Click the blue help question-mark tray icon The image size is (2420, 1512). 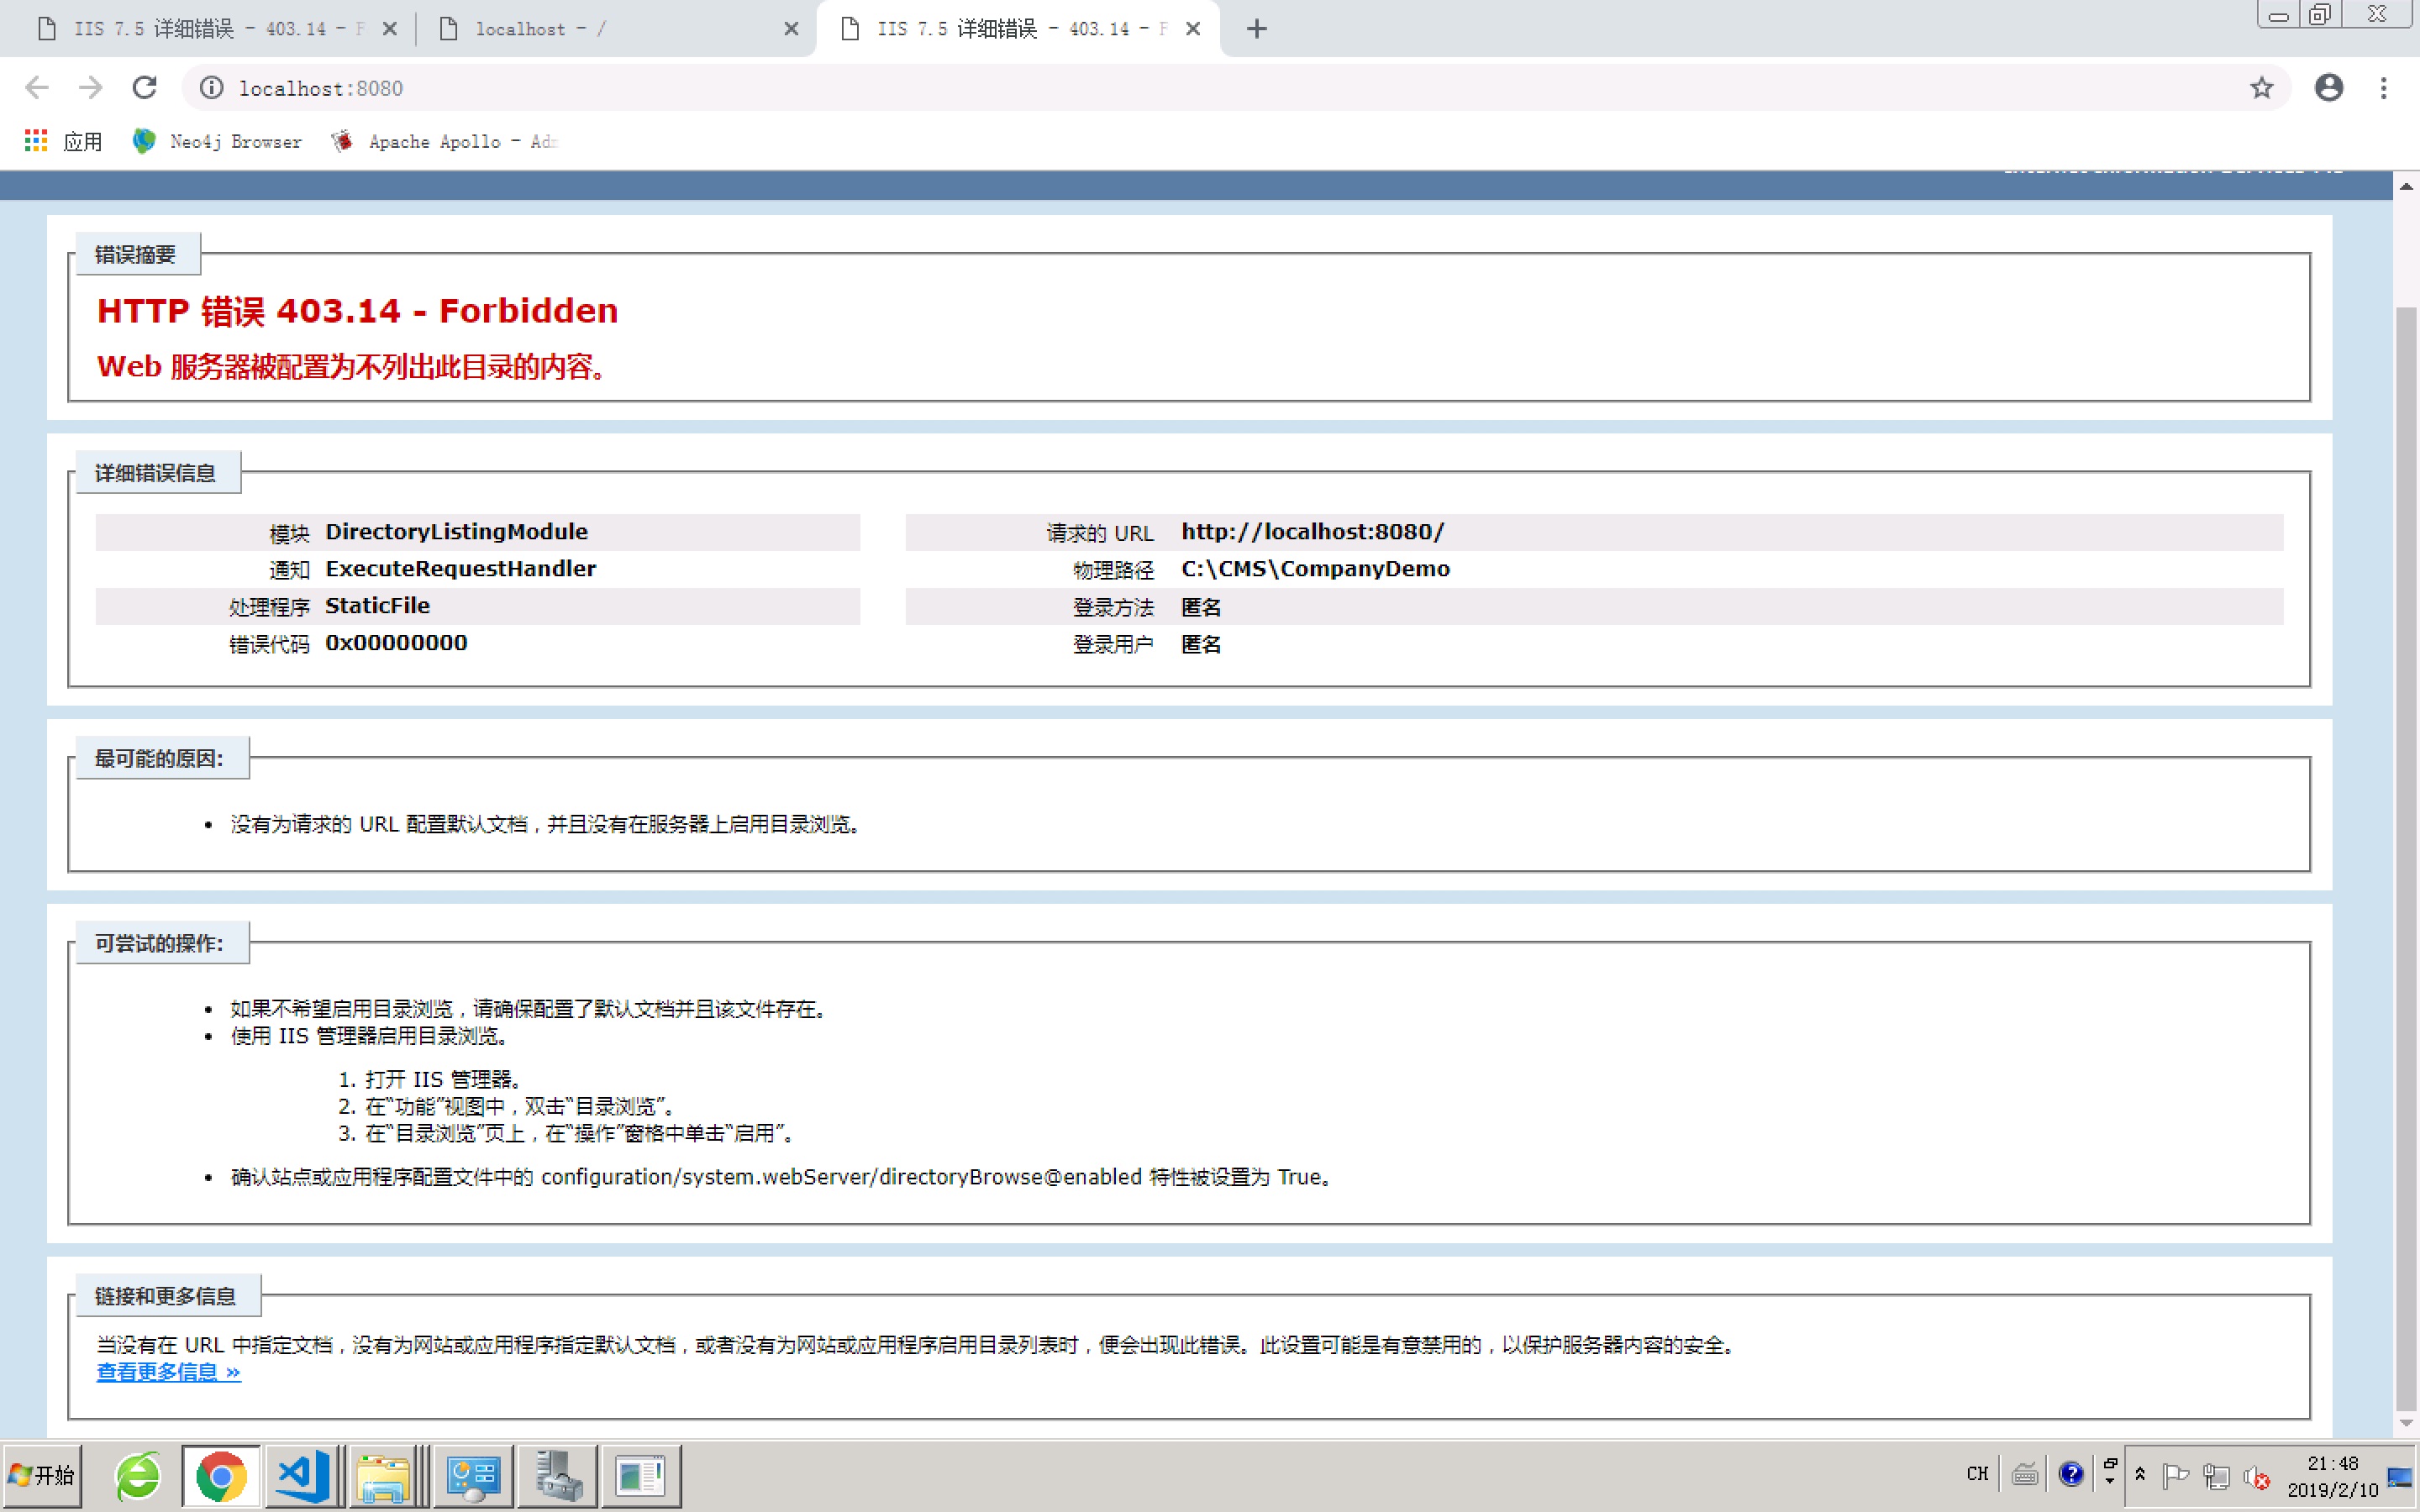[x=2071, y=1474]
